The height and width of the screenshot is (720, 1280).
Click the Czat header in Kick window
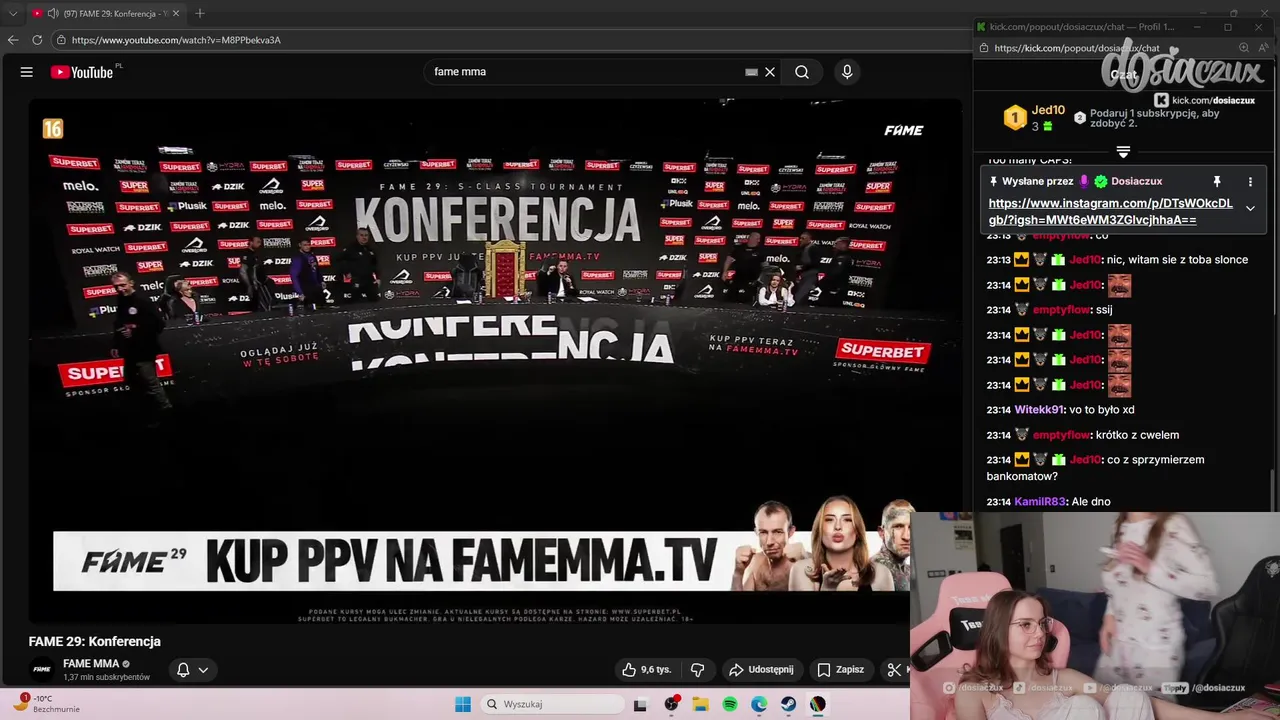1123,74
